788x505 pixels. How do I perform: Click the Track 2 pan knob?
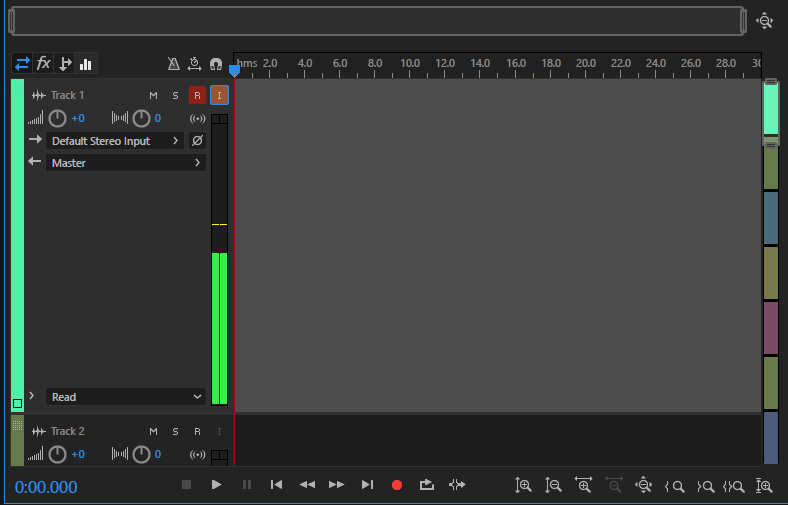point(141,455)
